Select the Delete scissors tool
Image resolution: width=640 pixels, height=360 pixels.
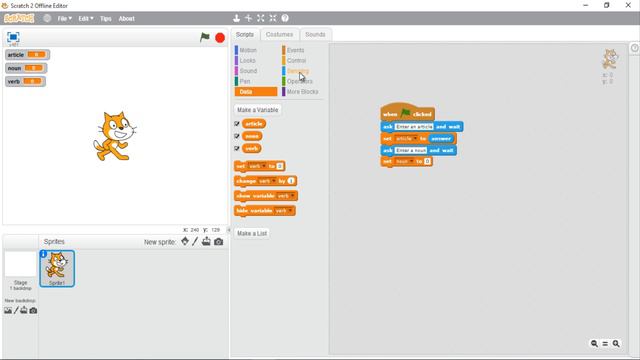pos(248,18)
